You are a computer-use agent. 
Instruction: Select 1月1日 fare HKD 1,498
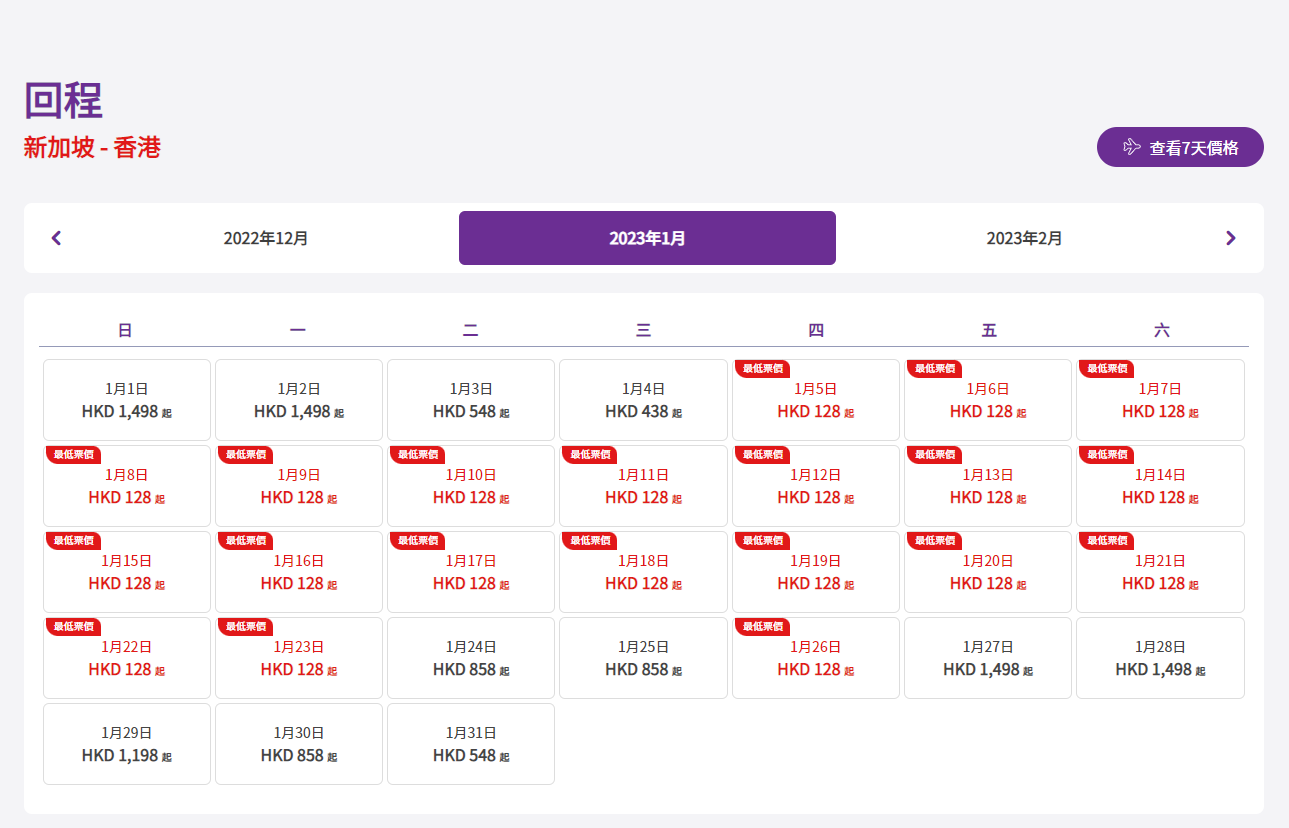pos(127,400)
